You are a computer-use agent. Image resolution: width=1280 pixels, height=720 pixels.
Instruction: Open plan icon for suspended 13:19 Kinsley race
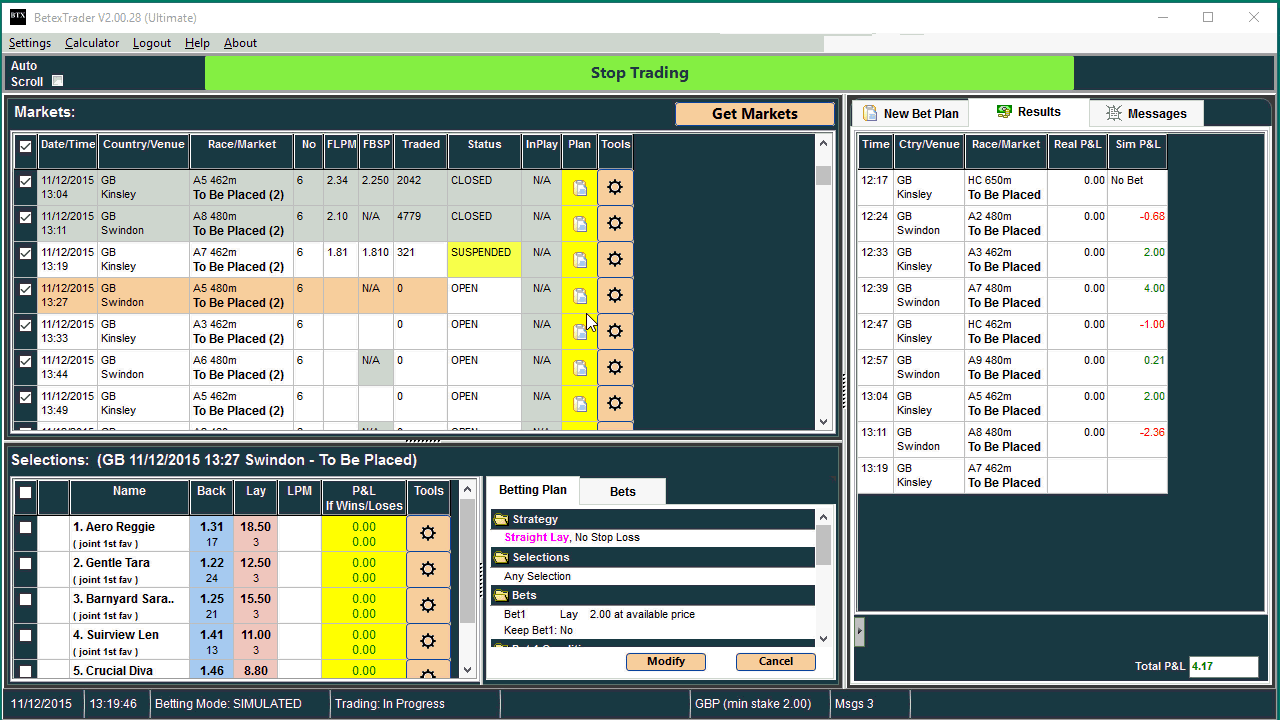580,260
